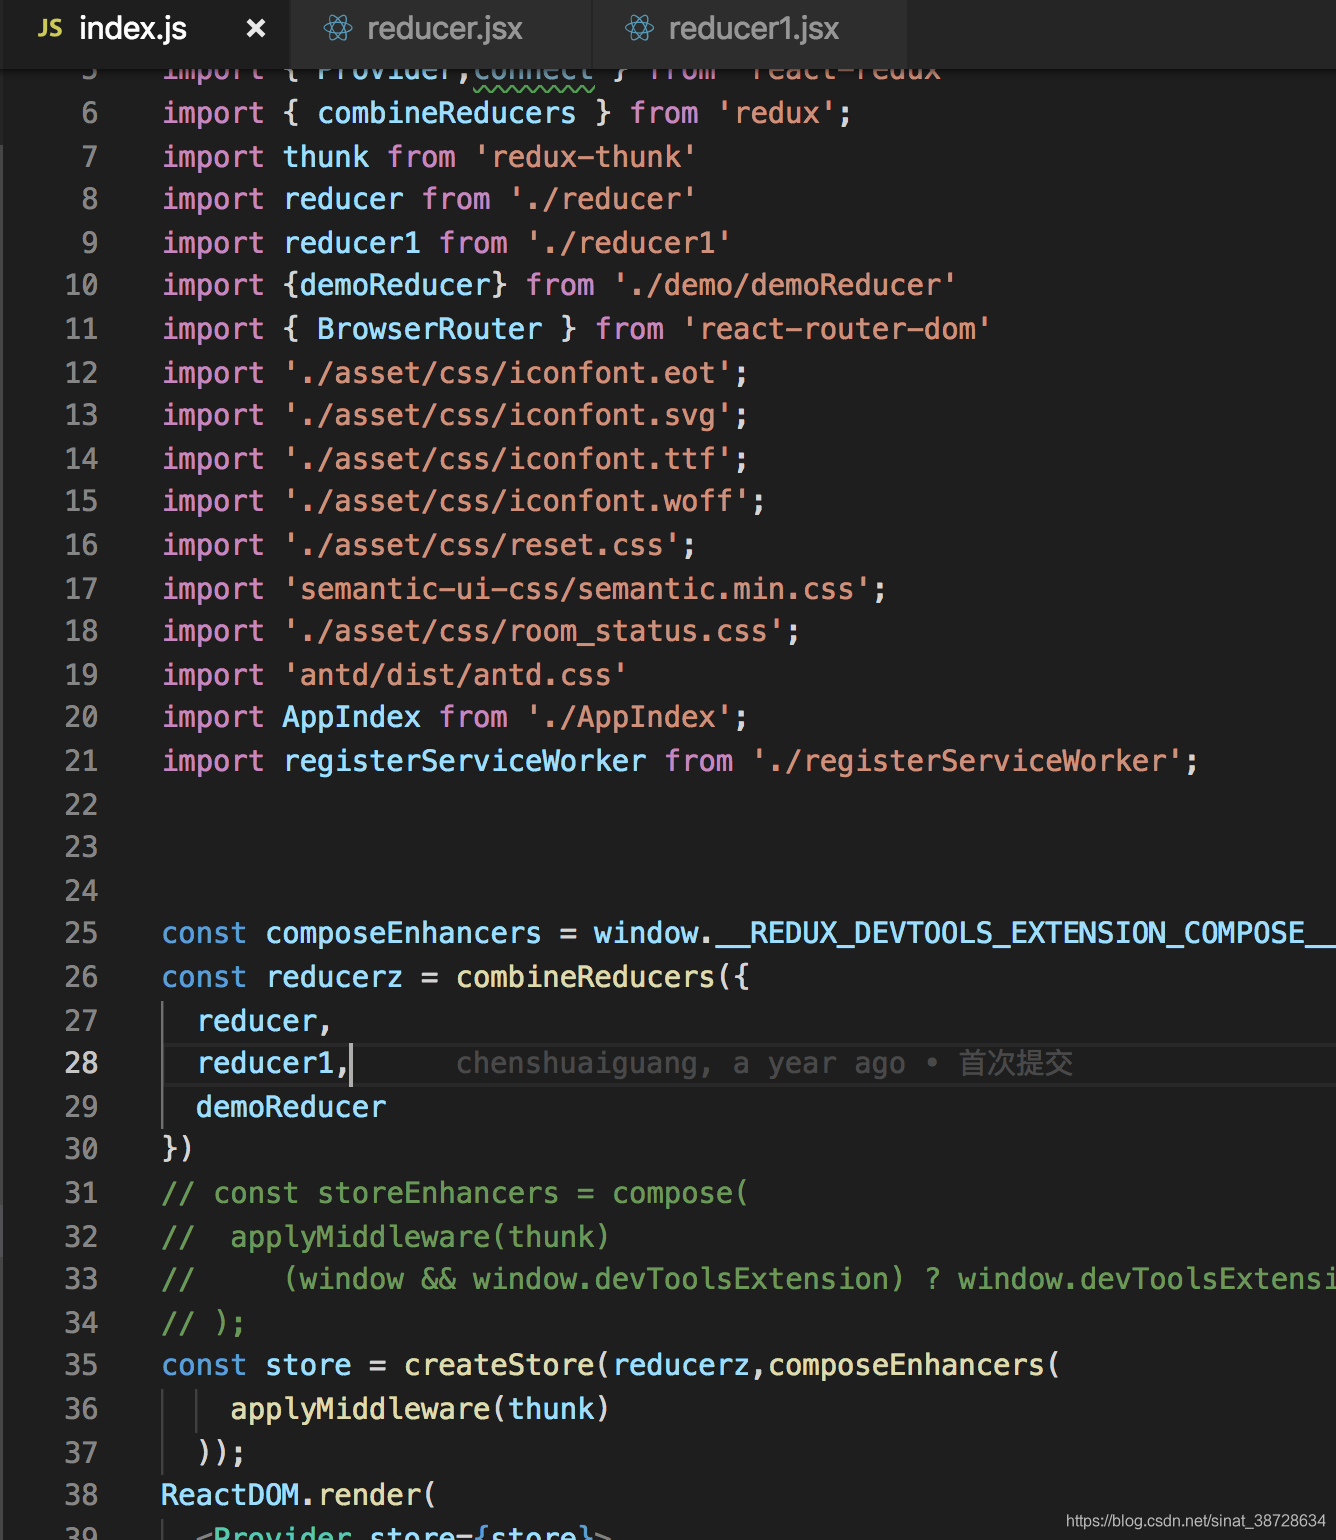Screen dimensions: 1336x1540
Task: Click commented 'const storeEnhancers = compose(' line
Action: tap(455, 1193)
